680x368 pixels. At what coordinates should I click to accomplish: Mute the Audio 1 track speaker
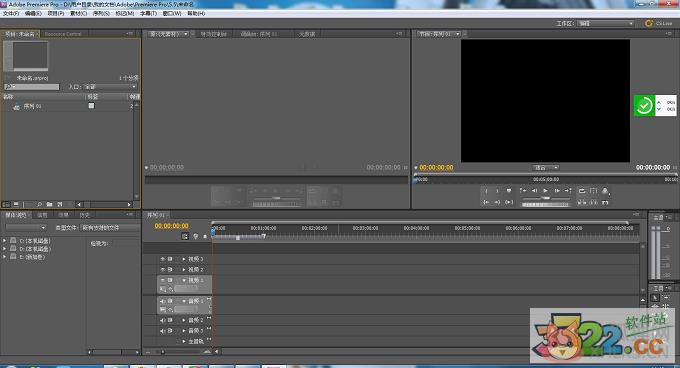point(163,301)
